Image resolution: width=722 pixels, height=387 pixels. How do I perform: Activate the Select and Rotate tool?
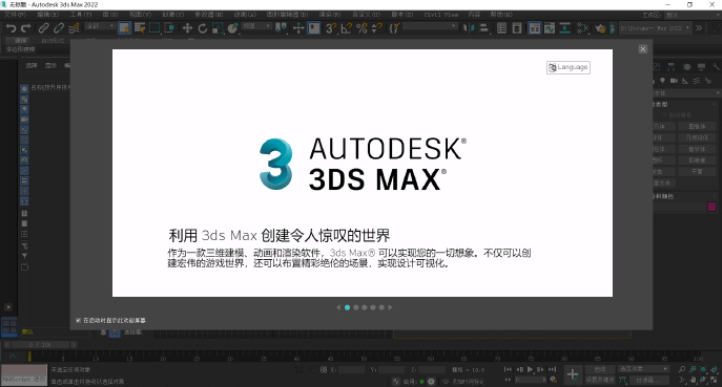pos(203,29)
